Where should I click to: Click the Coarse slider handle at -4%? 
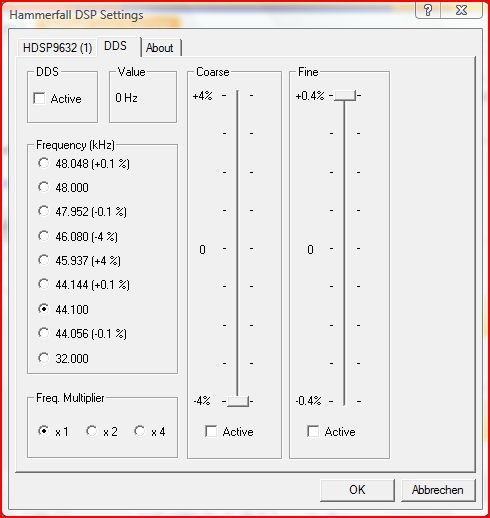(x=238, y=401)
